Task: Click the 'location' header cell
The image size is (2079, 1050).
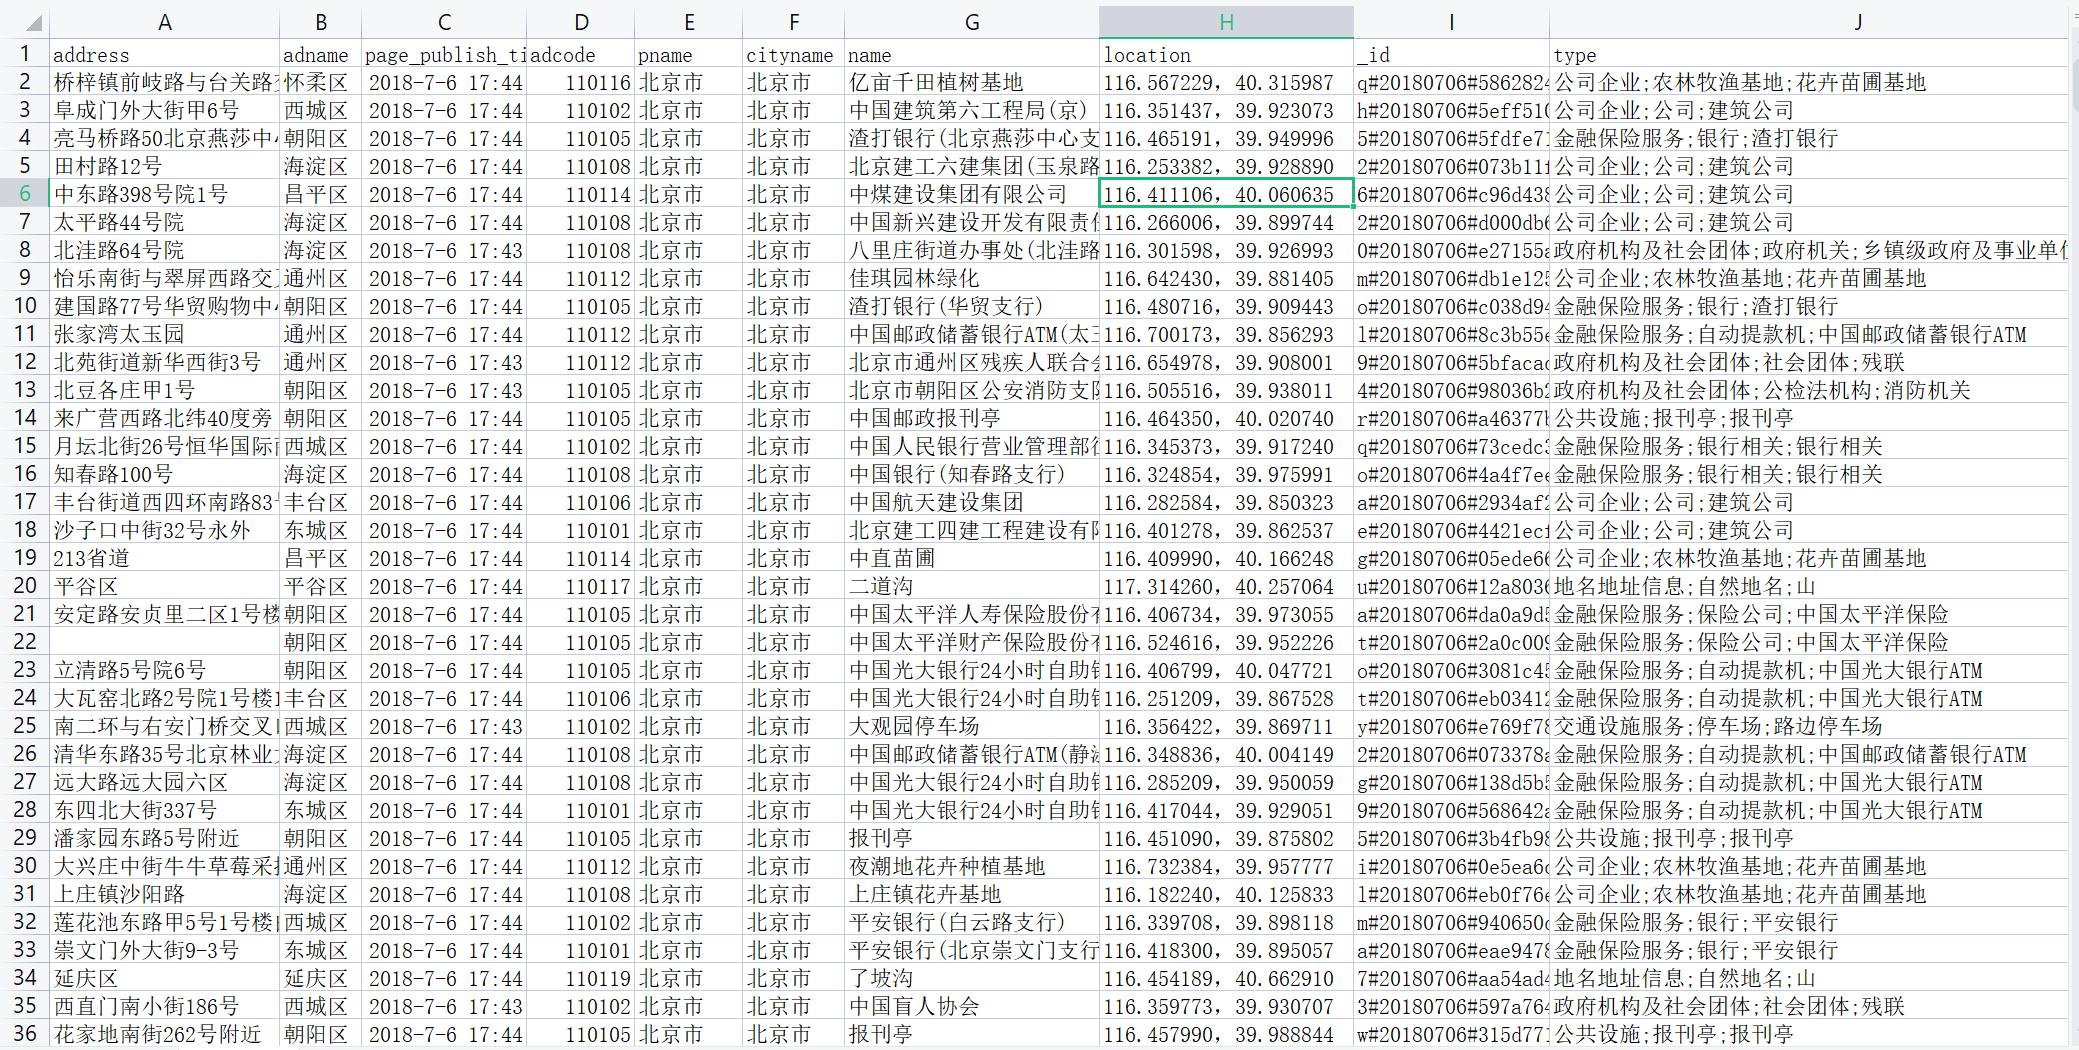Action: (x=1226, y=55)
